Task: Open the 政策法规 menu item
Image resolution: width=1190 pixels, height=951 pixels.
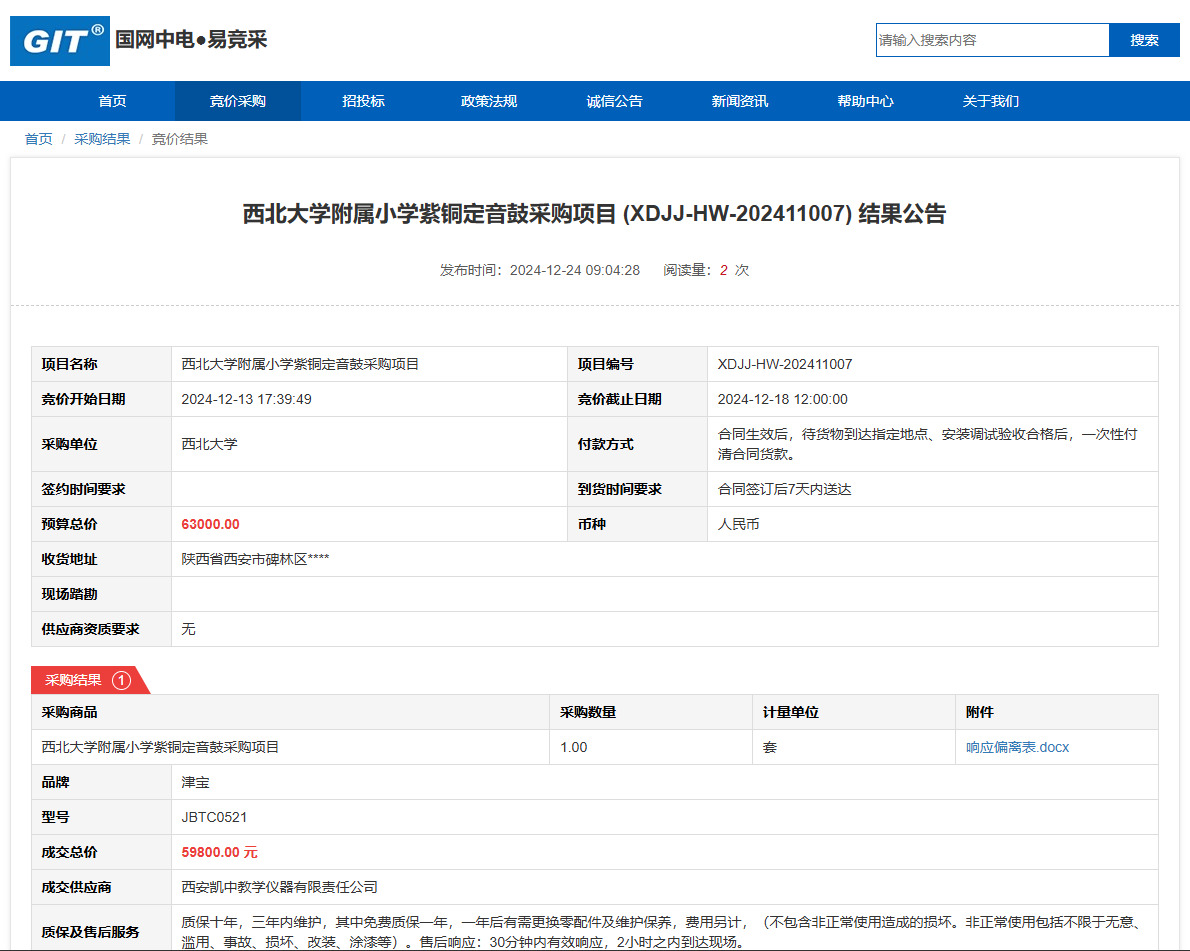Action: point(489,101)
